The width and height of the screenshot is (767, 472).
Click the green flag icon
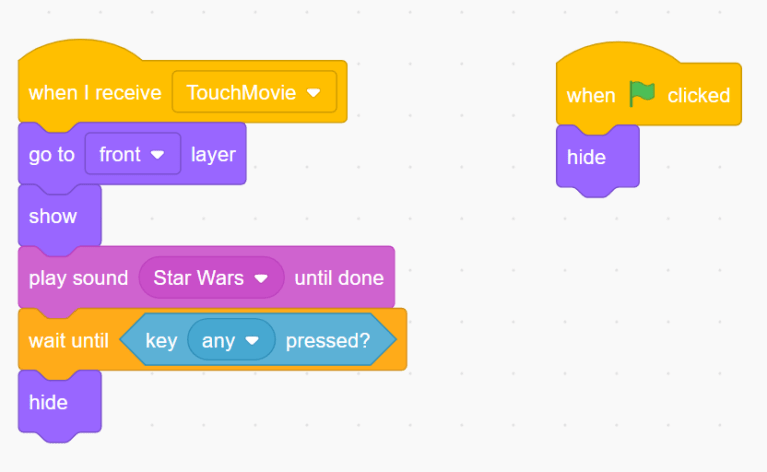point(642,94)
